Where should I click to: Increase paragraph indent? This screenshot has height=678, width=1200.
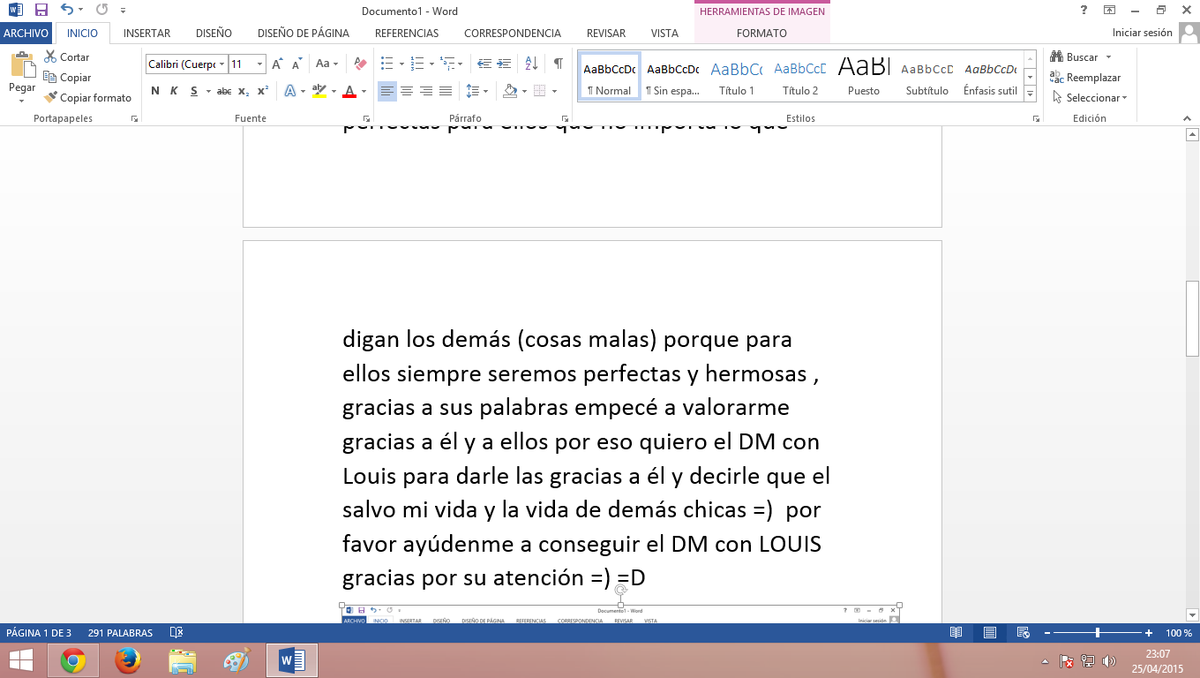point(504,64)
